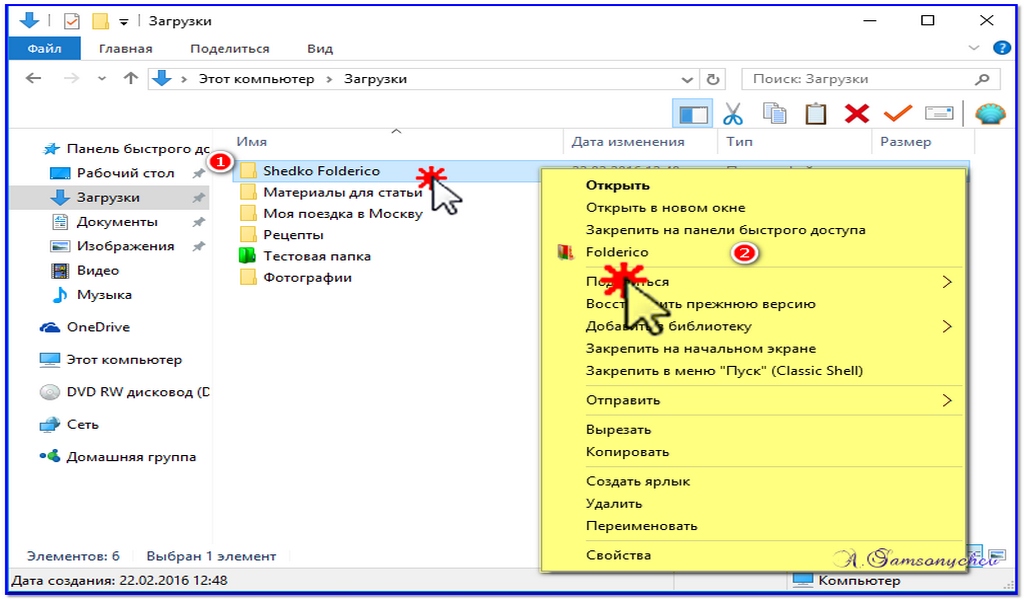Click the magnifier search icon
Image resolution: width=1024 pixels, height=600 pixels.
point(983,79)
